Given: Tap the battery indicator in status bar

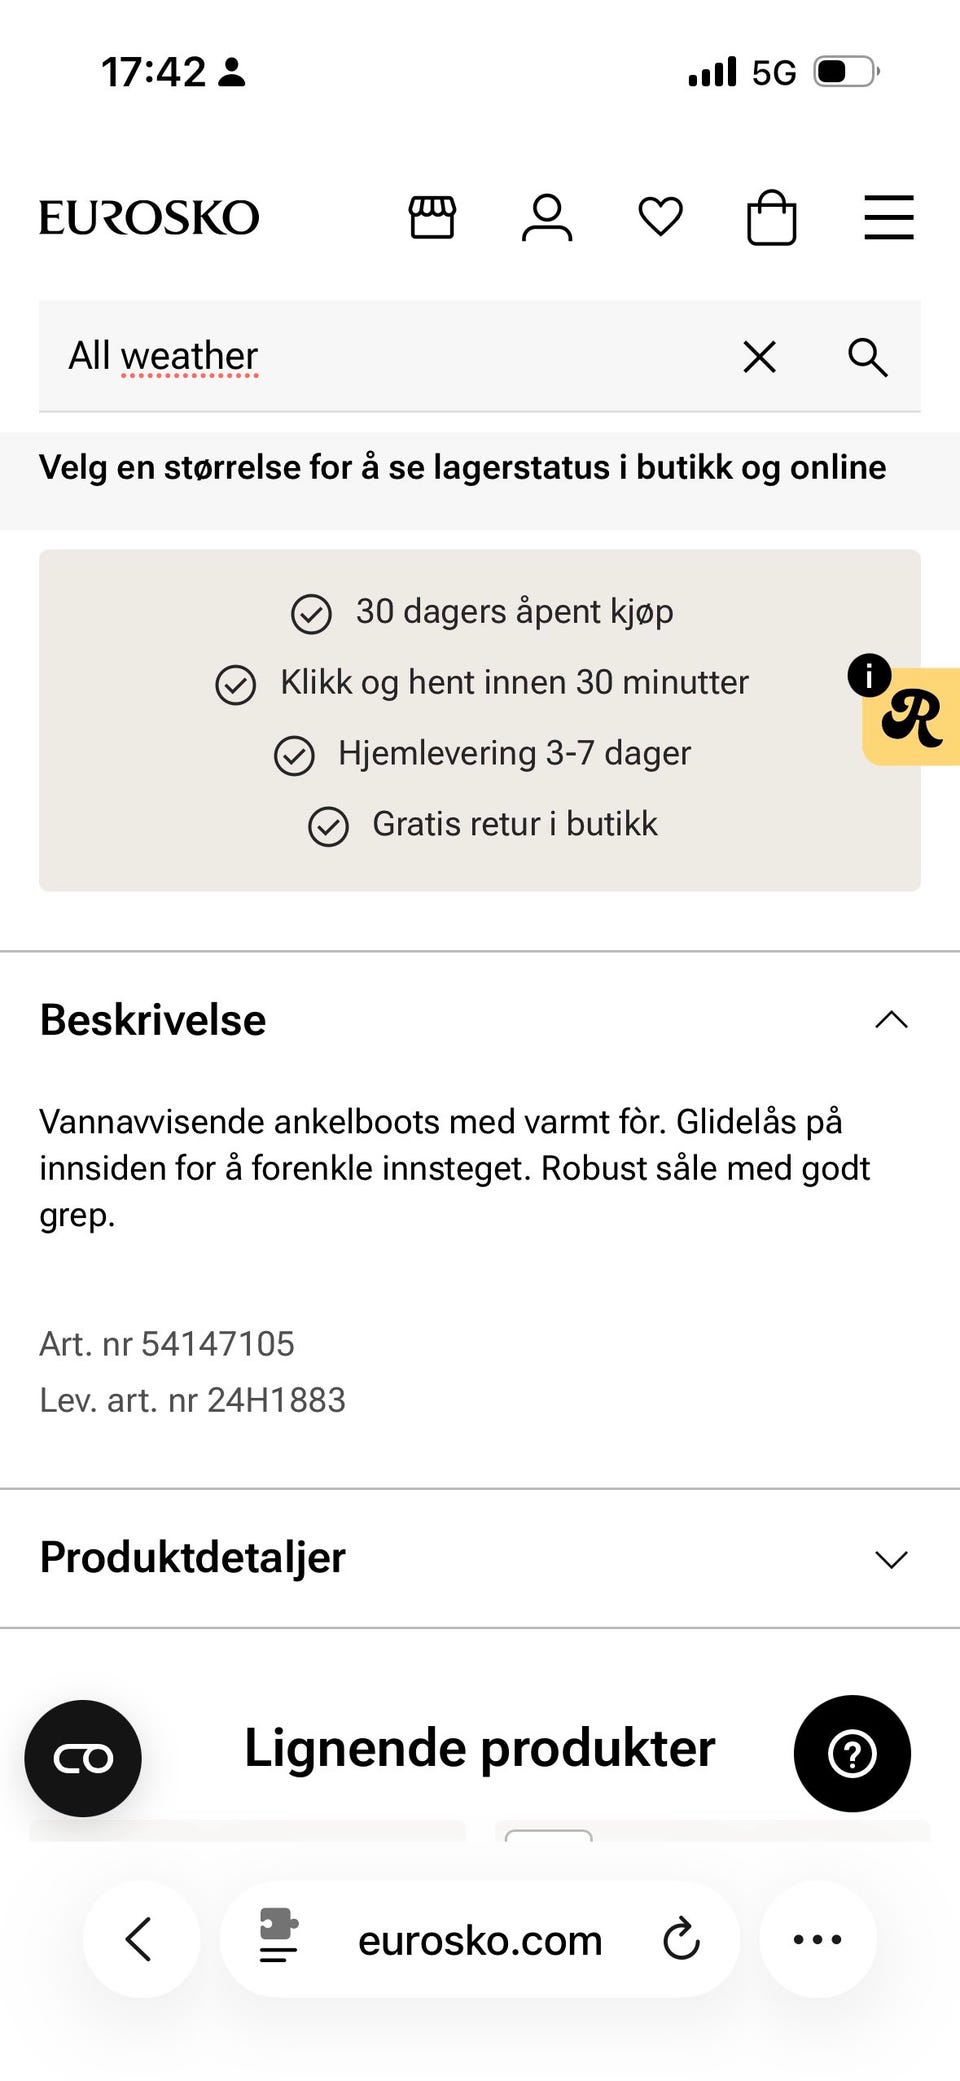Looking at the screenshot, I should pyautogui.click(x=845, y=70).
